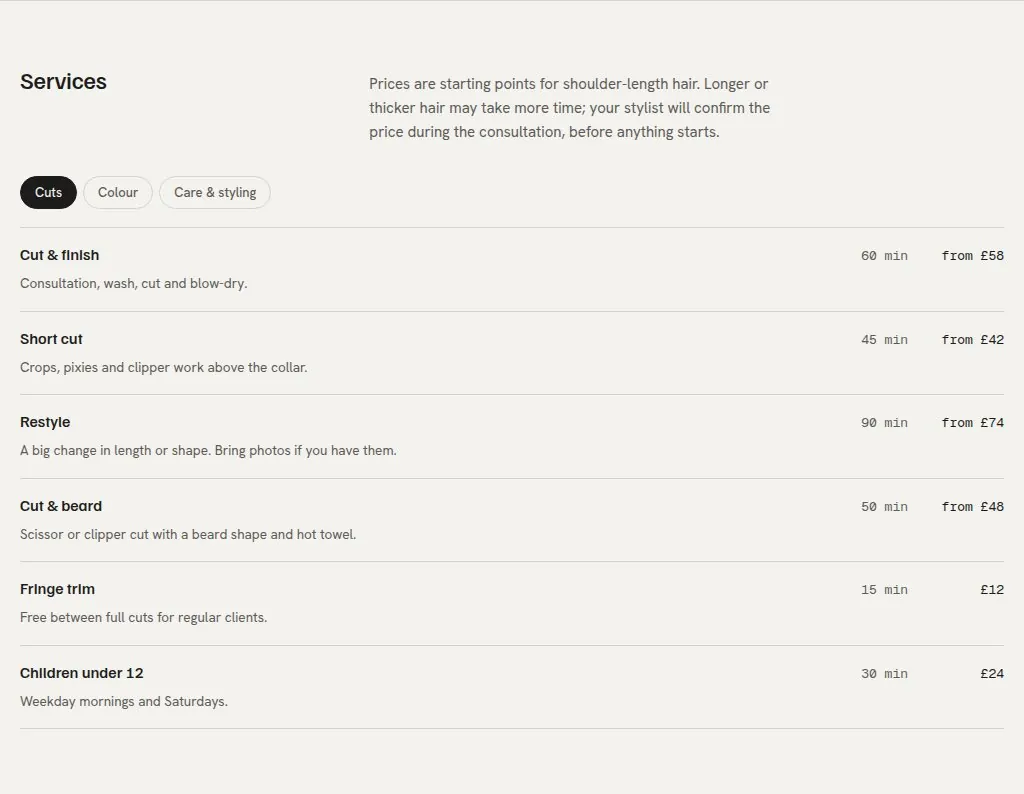Image resolution: width=1024 pixels, height=794 pixels.
Task: Click 'Weekday mornings and Saturdays.' description
Action: pyautogui.click(x=124, y=701)
